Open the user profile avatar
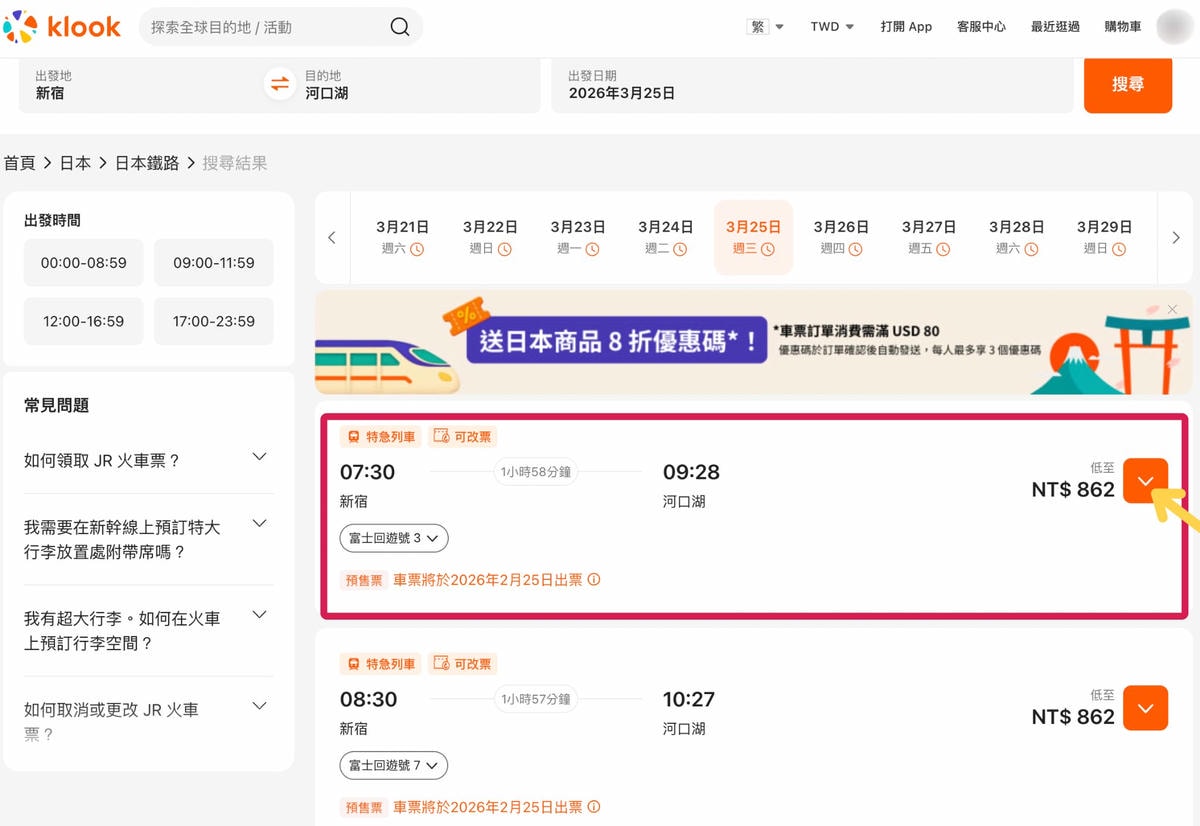Screen dimensions: 1200x826 click(x=1175, y=27)
